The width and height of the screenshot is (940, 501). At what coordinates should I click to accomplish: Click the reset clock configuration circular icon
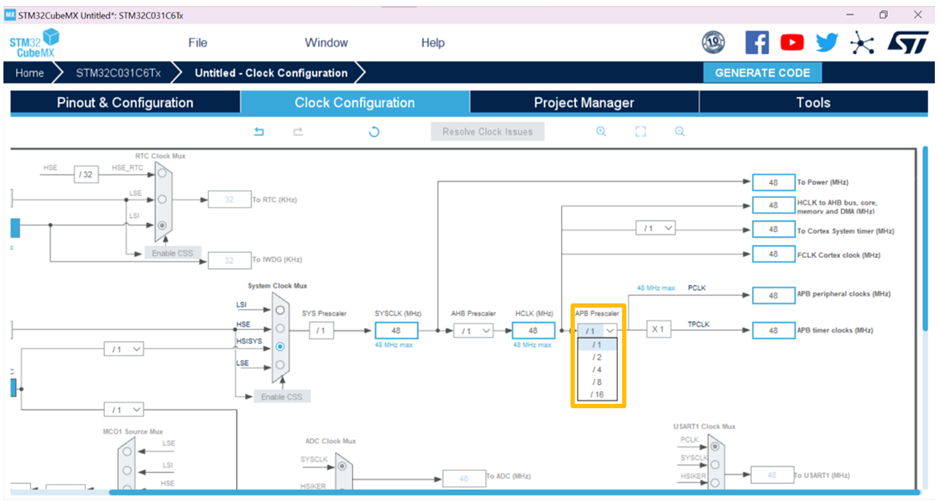374,132
